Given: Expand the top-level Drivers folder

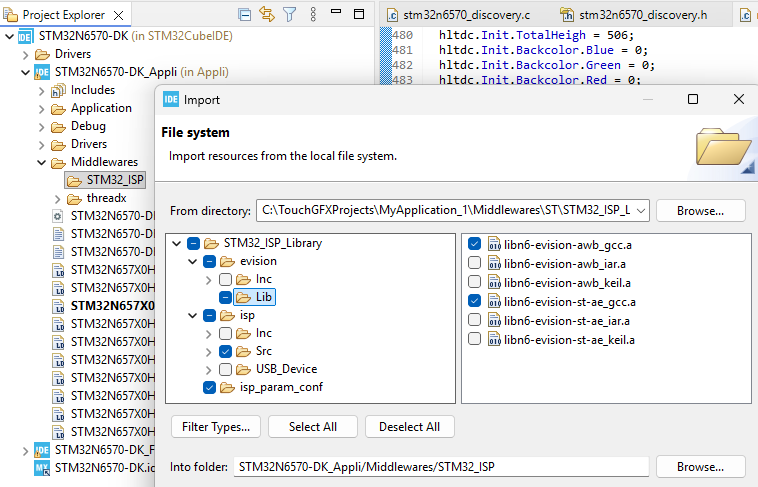Looking at the screenshot, I should pos(26,55).
